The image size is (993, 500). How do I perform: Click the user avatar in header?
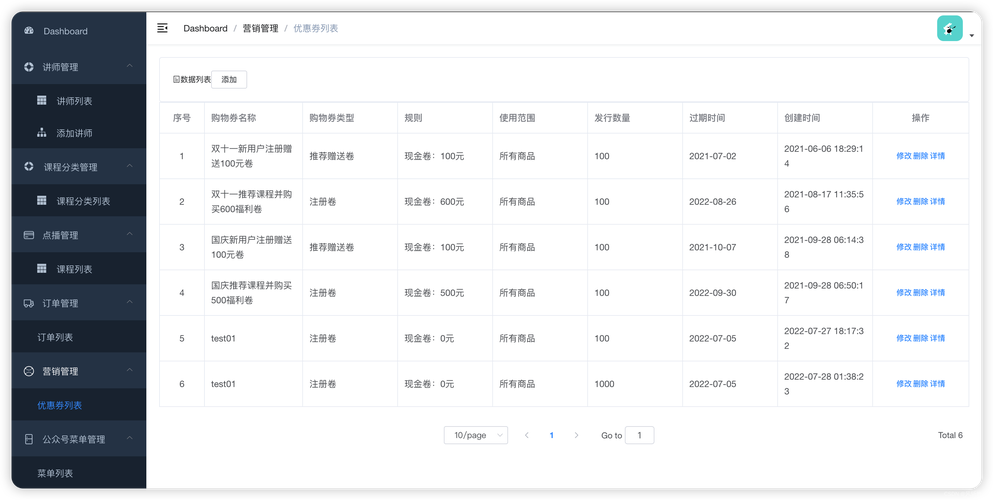click(950, 28)
